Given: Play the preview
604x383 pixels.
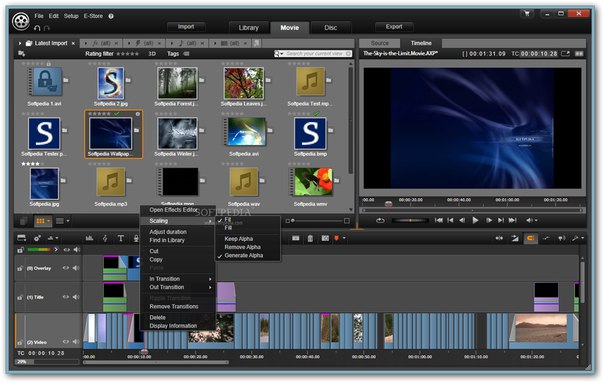Looking at the screenshot, I should [475, 220].
